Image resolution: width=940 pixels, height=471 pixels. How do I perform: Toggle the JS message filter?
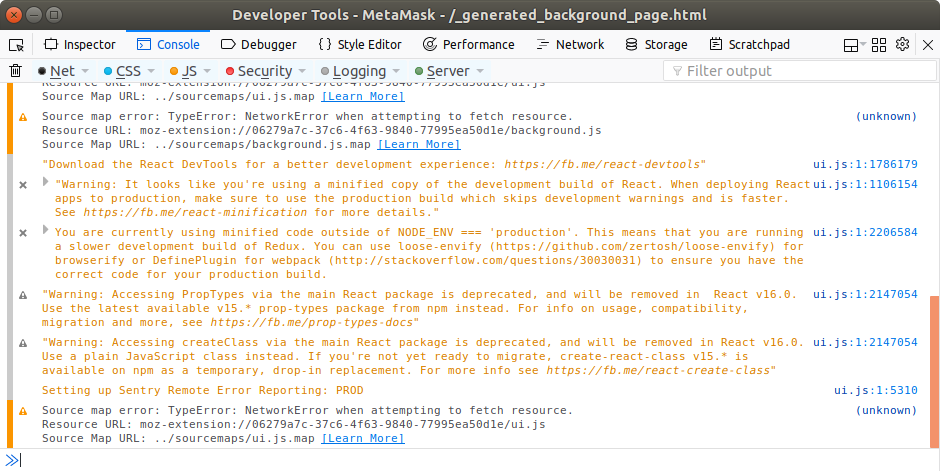(x=183, y=71)
